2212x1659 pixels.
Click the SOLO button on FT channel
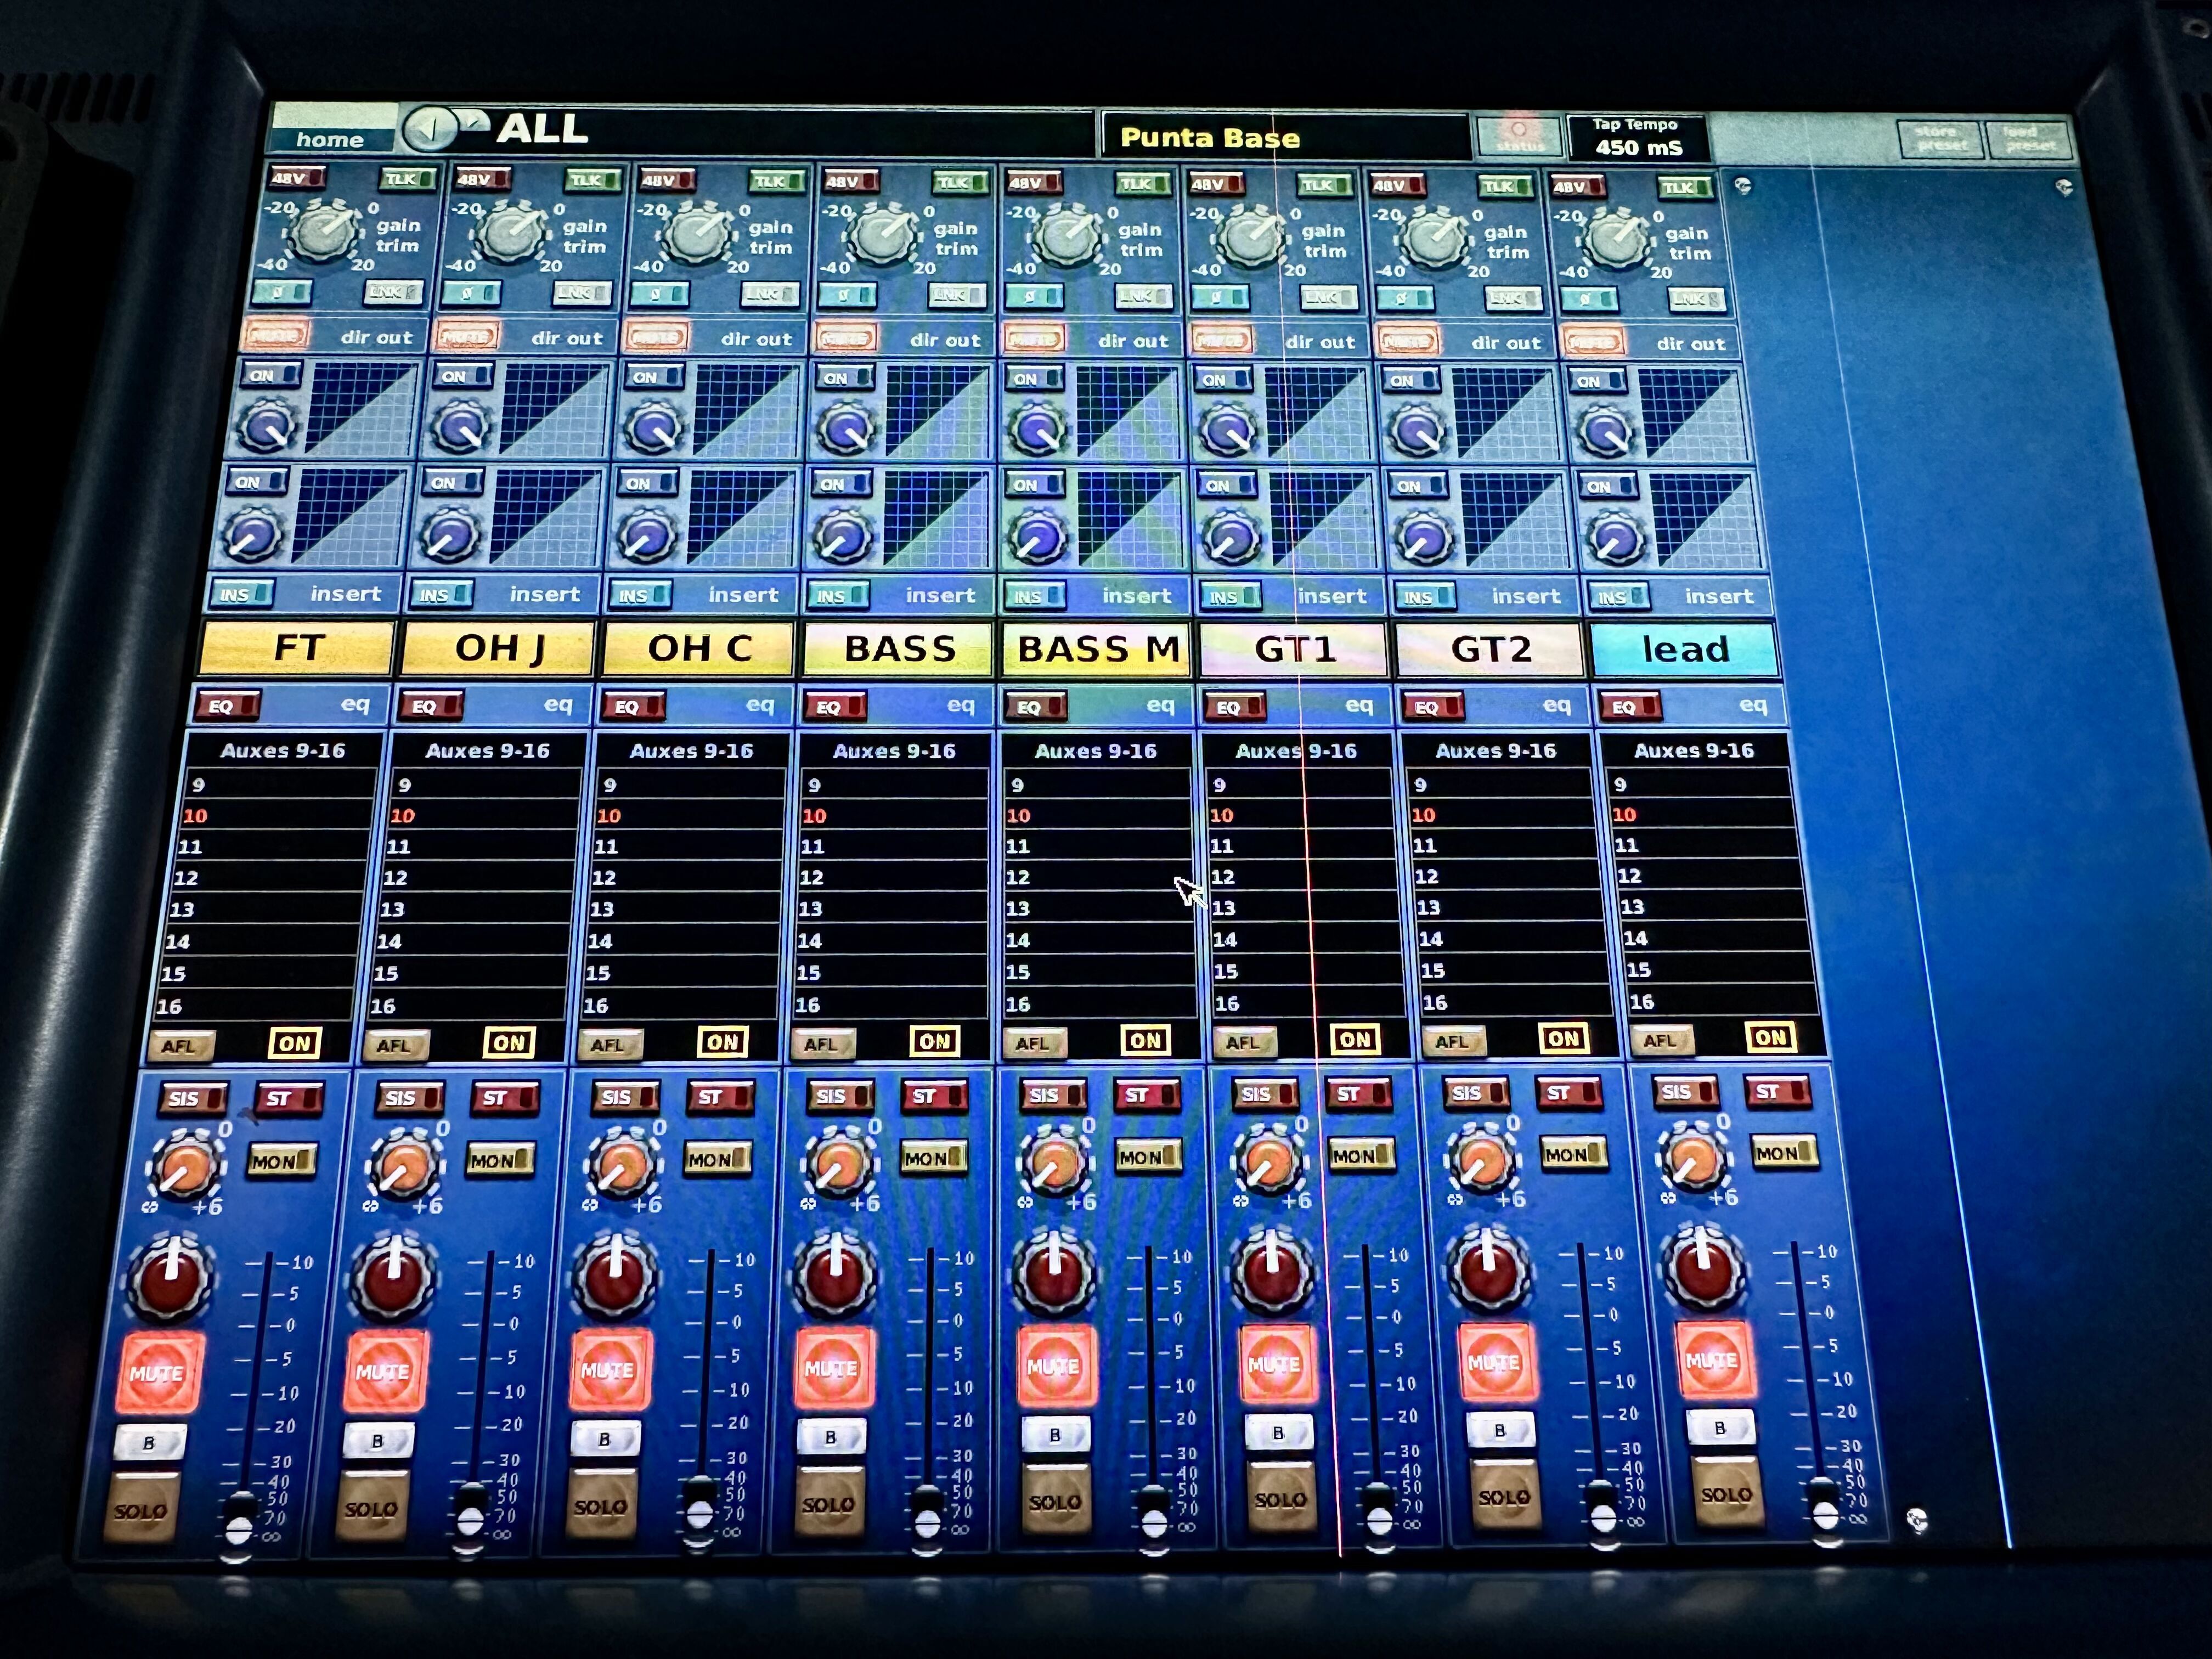[x=141, y=1509]
